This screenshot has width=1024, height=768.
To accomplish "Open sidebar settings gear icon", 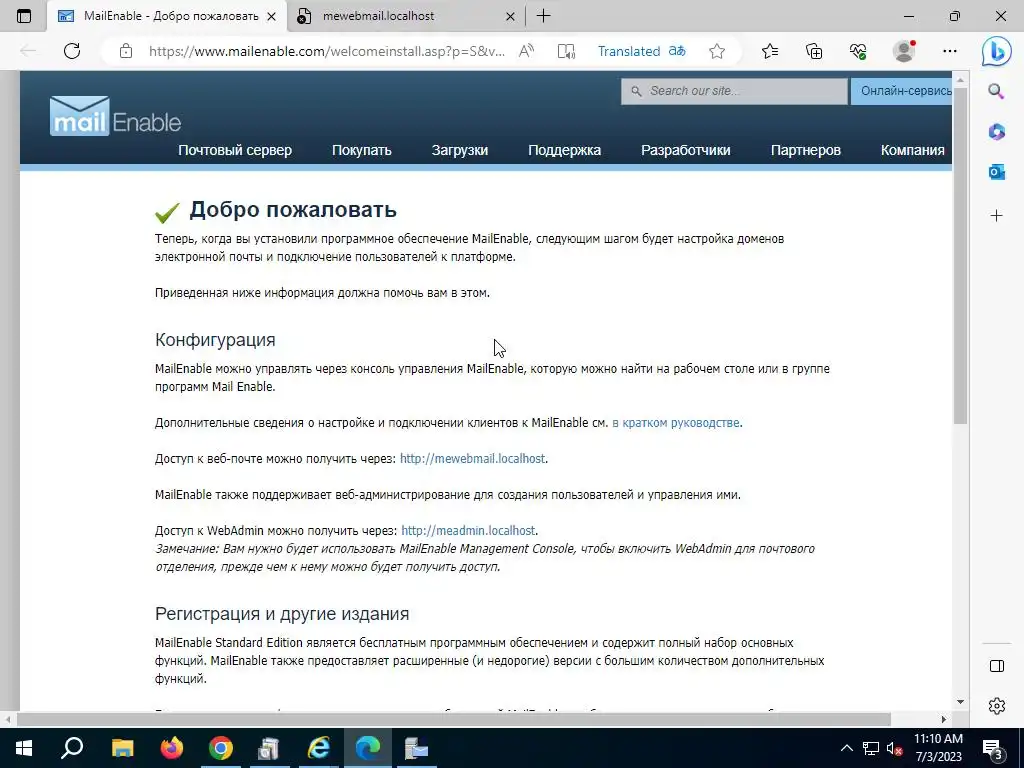I will 997,706.
